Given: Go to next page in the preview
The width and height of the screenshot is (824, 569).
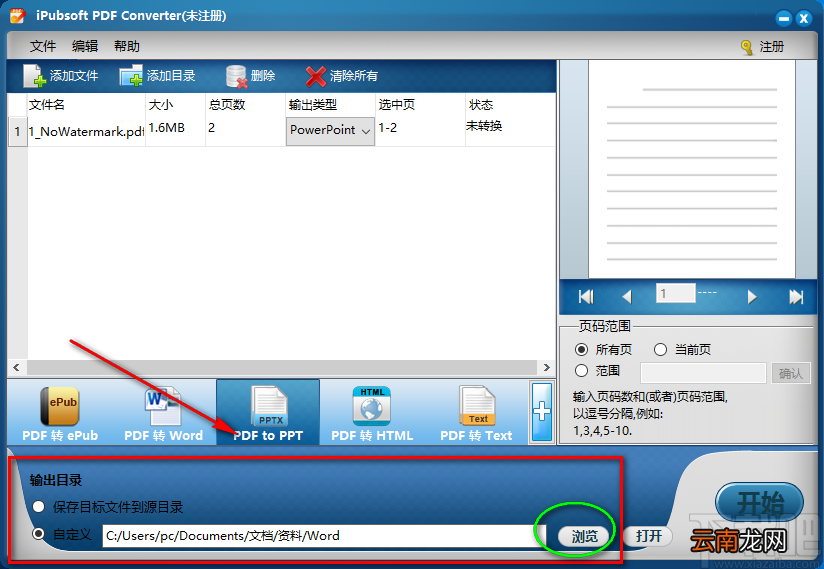Looking at the screenshot, I should (x=752, y=297).
